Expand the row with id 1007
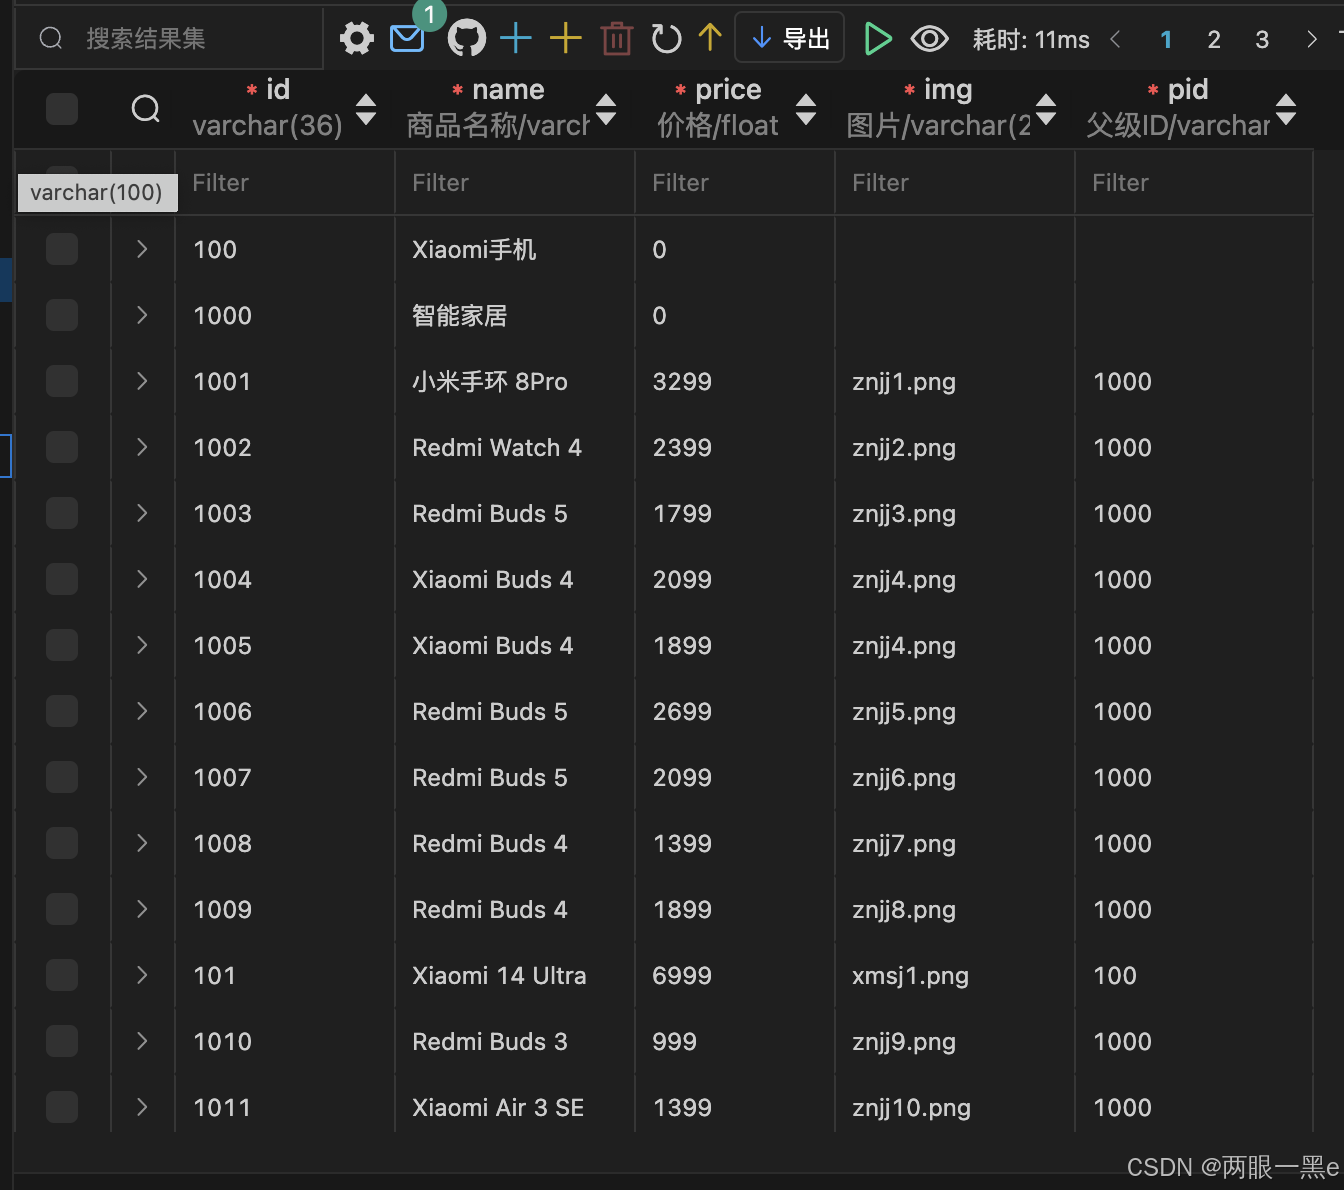This screenshot has height=1190, width=1344. [x=142, y=777]
